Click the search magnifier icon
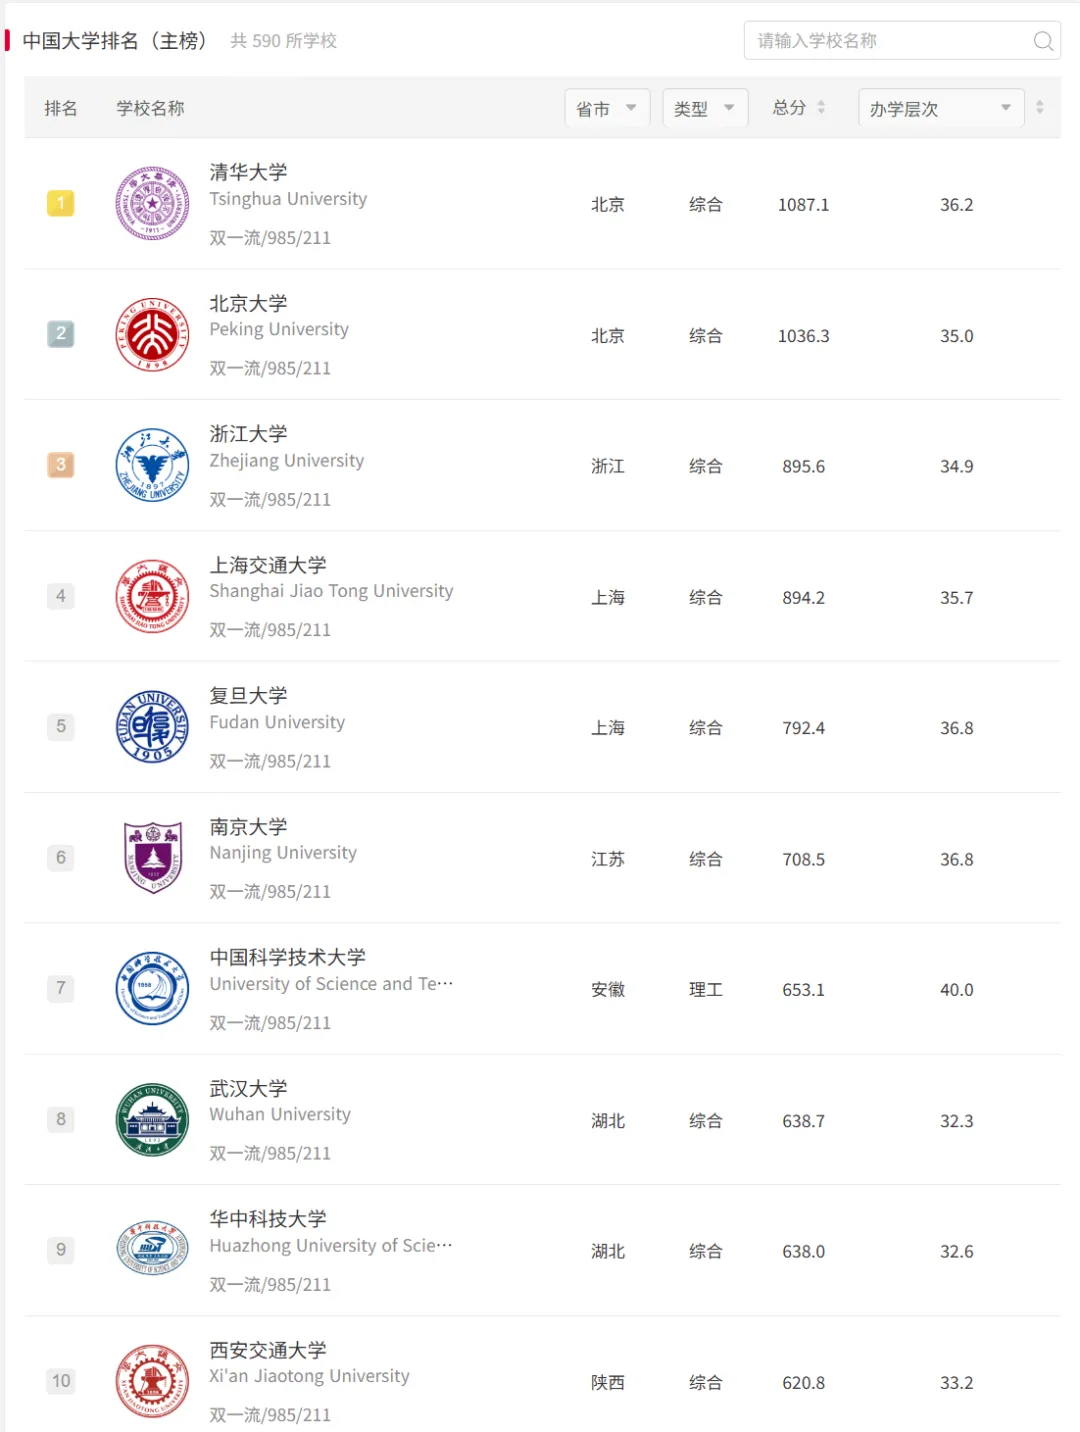Viewport: 1080px width, 1432px height. (1043, 41)
